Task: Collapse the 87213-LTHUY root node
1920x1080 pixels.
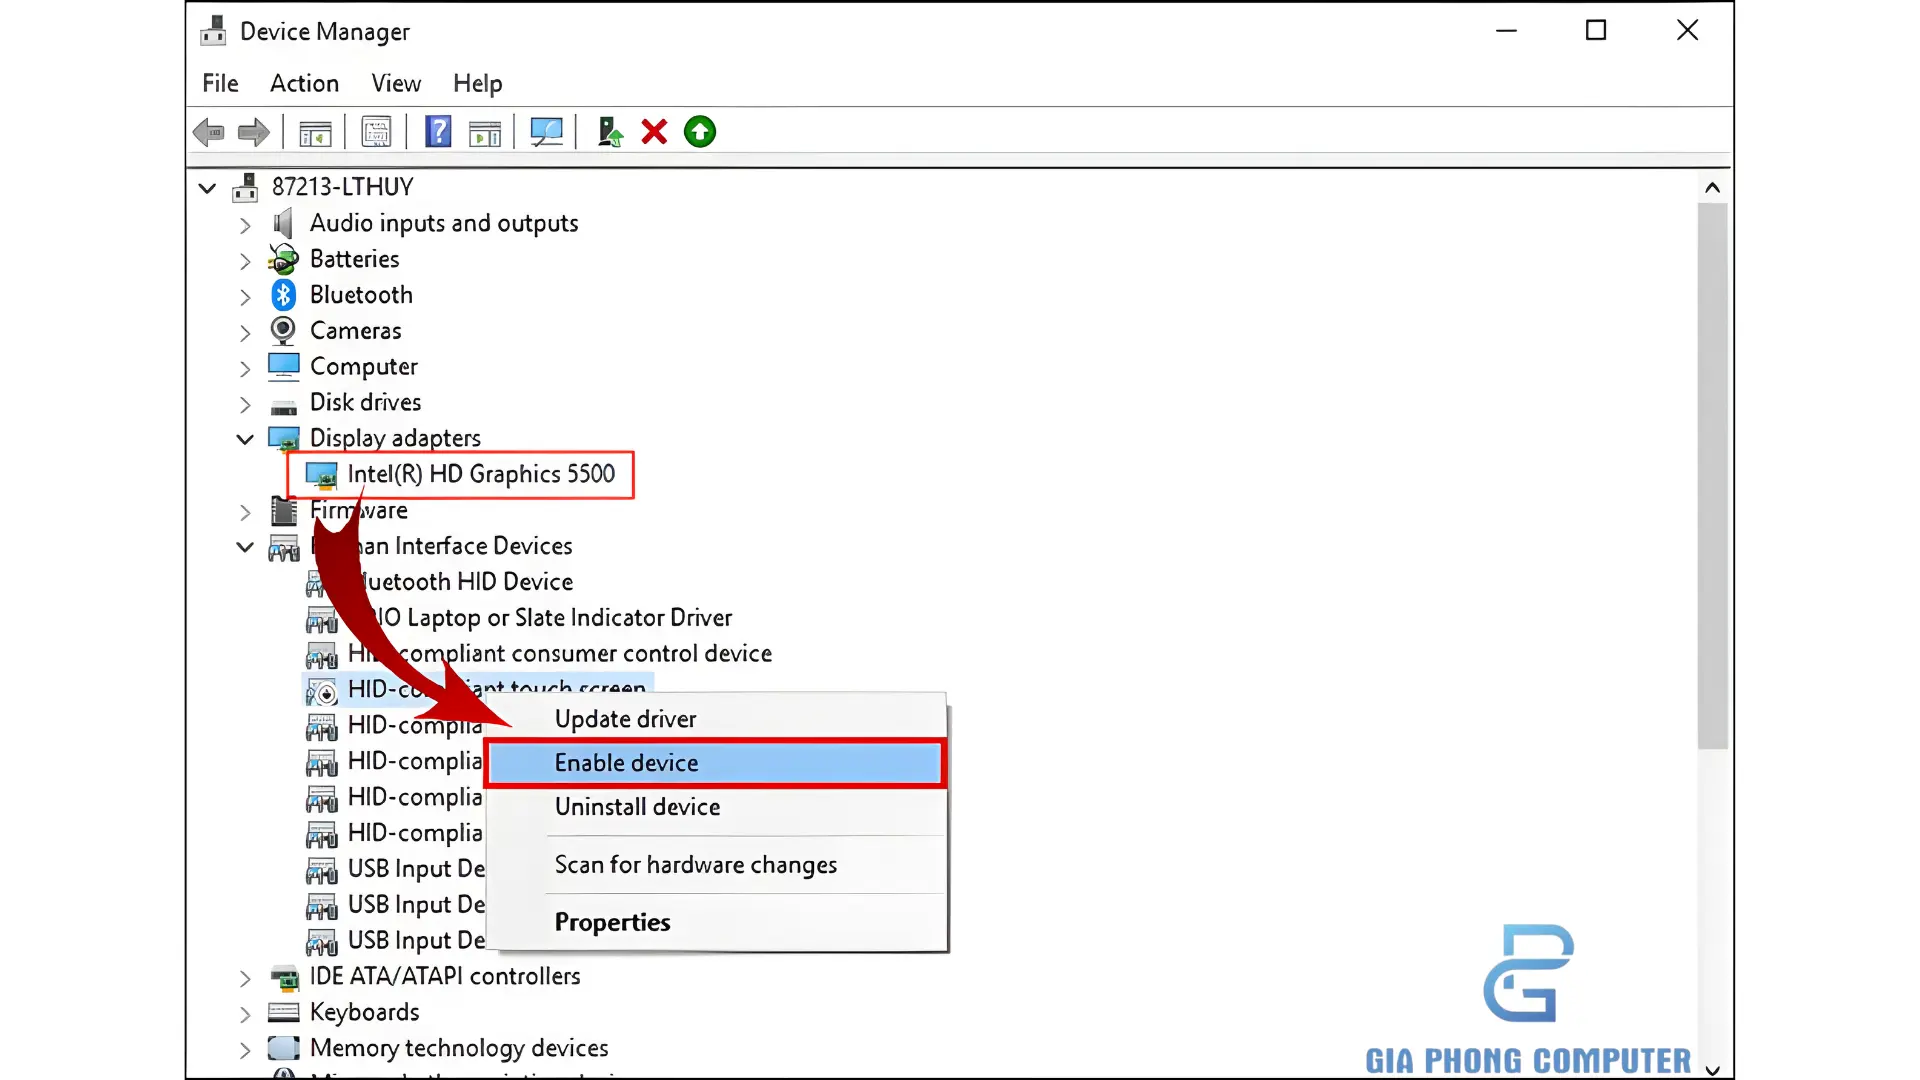Action: tap(207, 188)
